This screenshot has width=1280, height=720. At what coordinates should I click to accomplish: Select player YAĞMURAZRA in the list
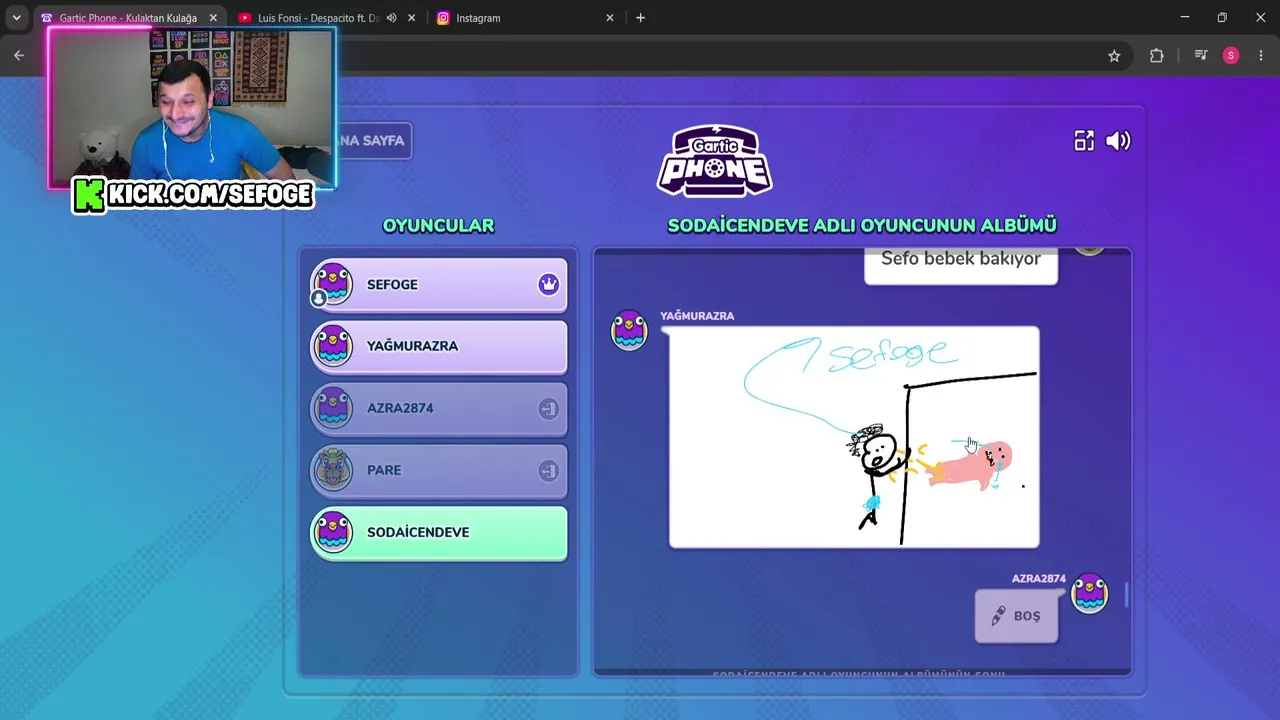(438, 347)
